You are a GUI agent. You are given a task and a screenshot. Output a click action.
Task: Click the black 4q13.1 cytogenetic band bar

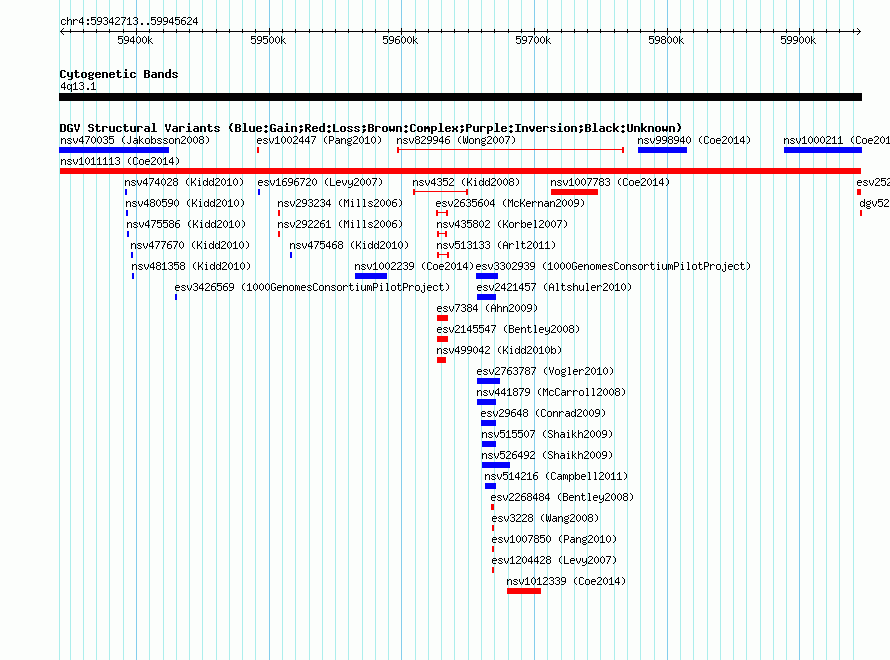click(x=460, y=97)
